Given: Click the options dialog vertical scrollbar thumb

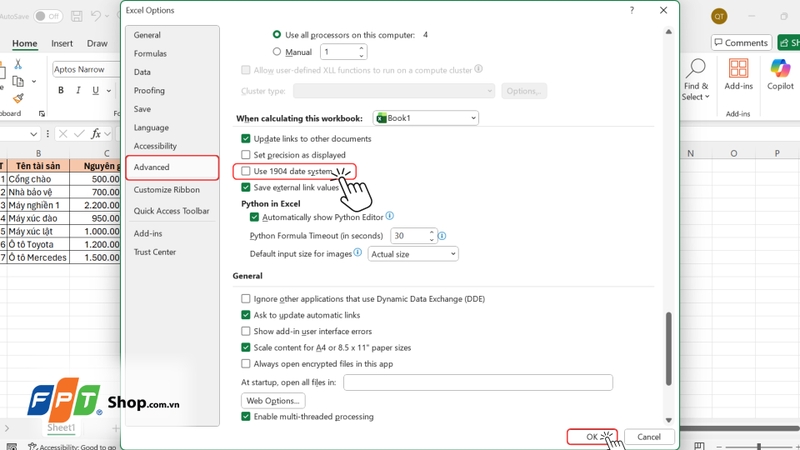Looking at the screenshot, I should click(668, 348).
